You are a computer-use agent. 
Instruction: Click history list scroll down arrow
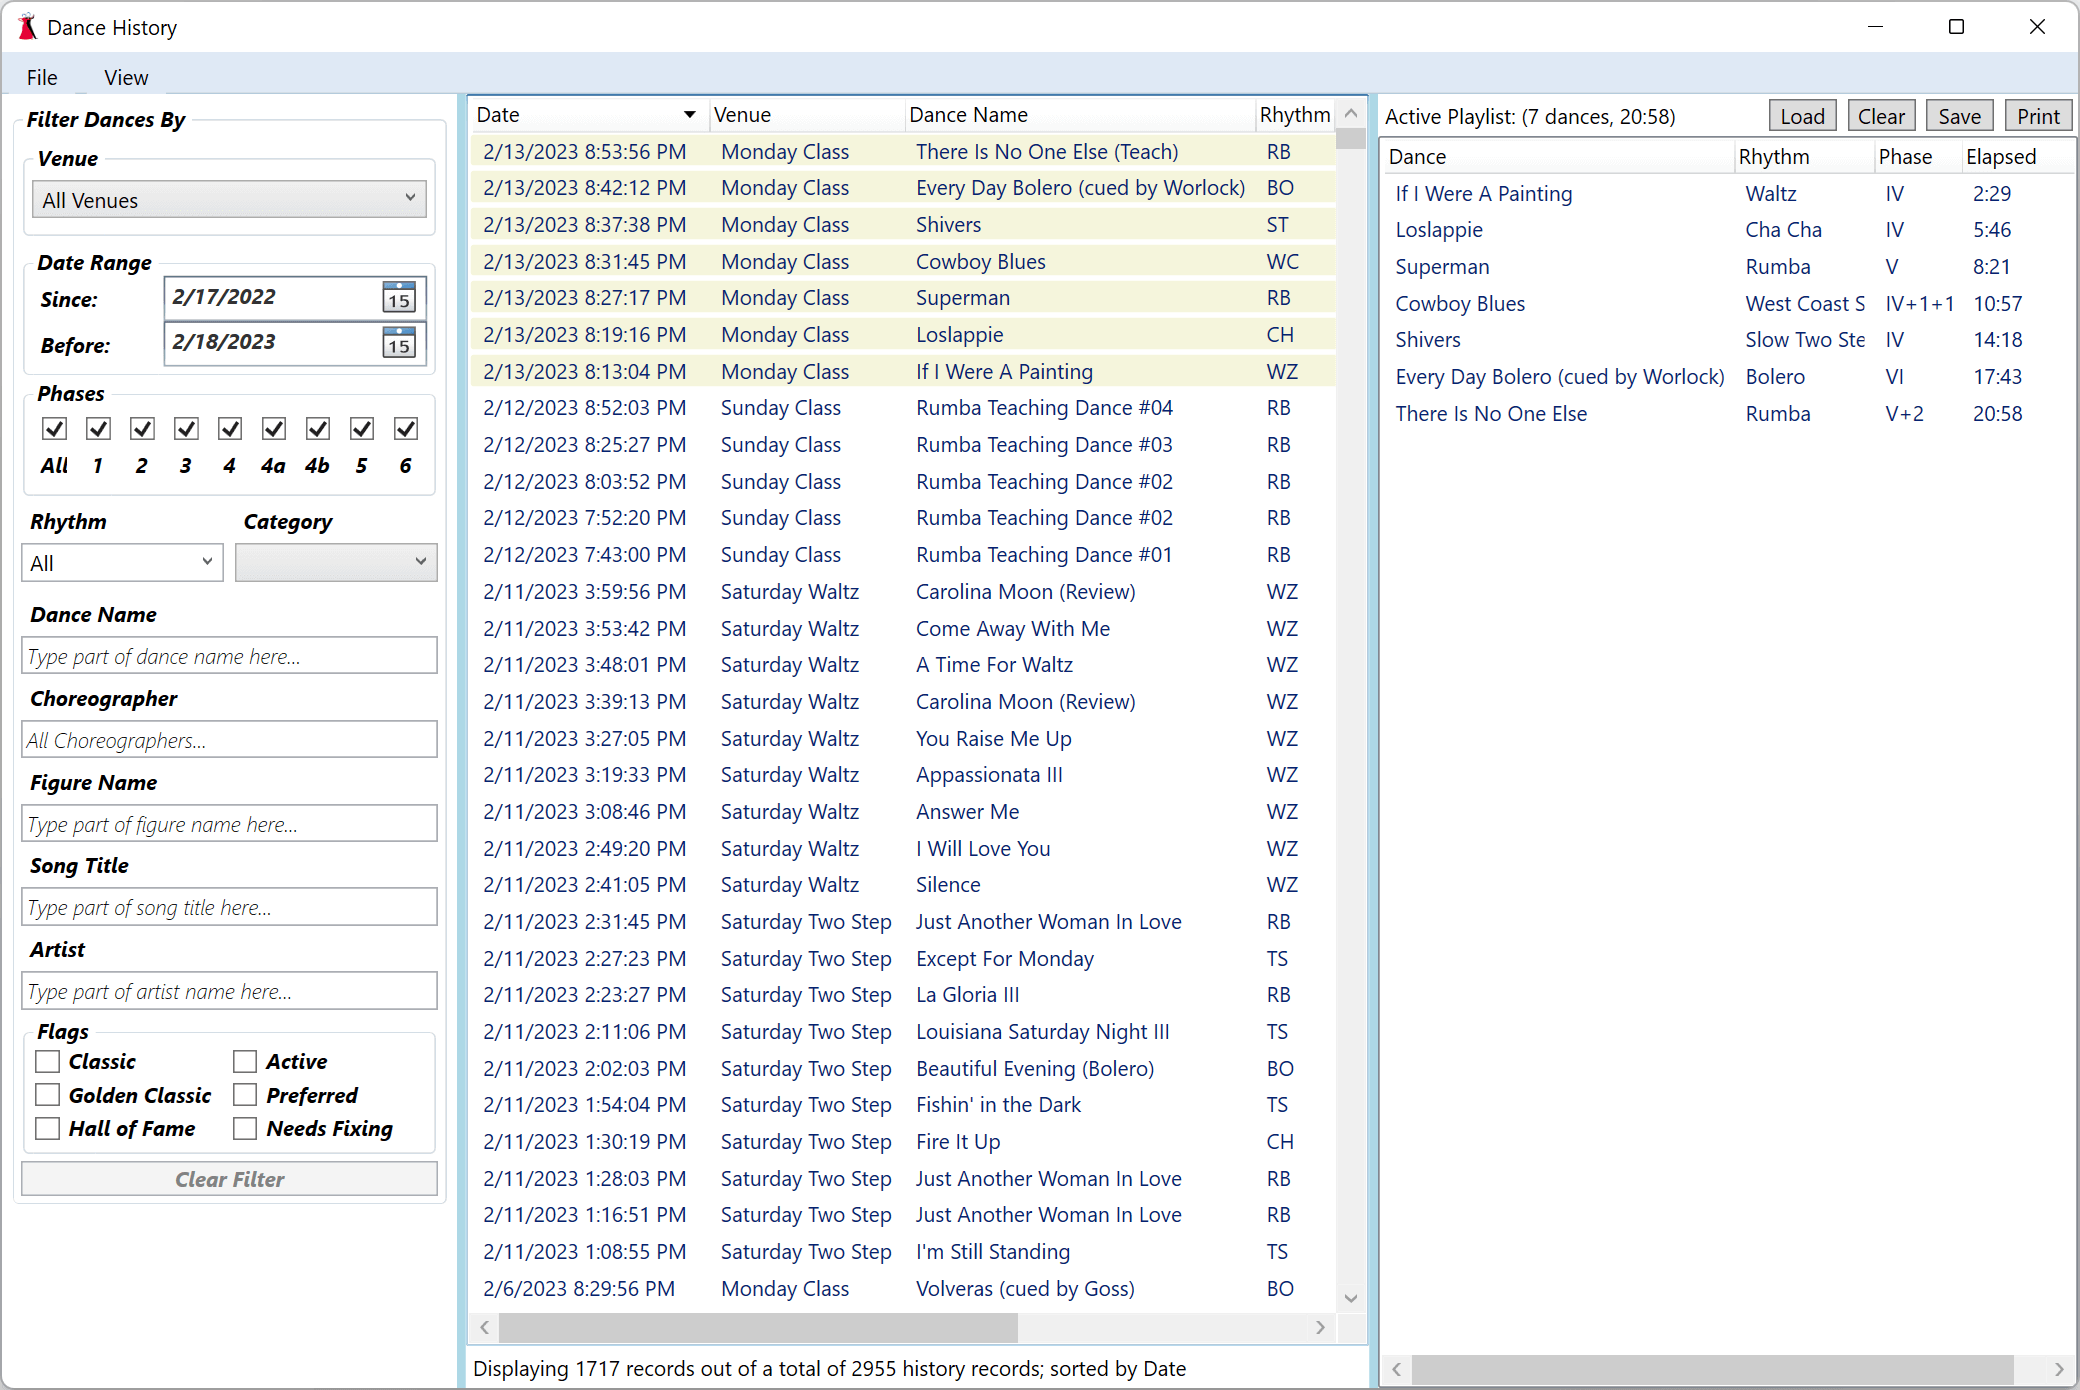(x=1351, y=1298)
